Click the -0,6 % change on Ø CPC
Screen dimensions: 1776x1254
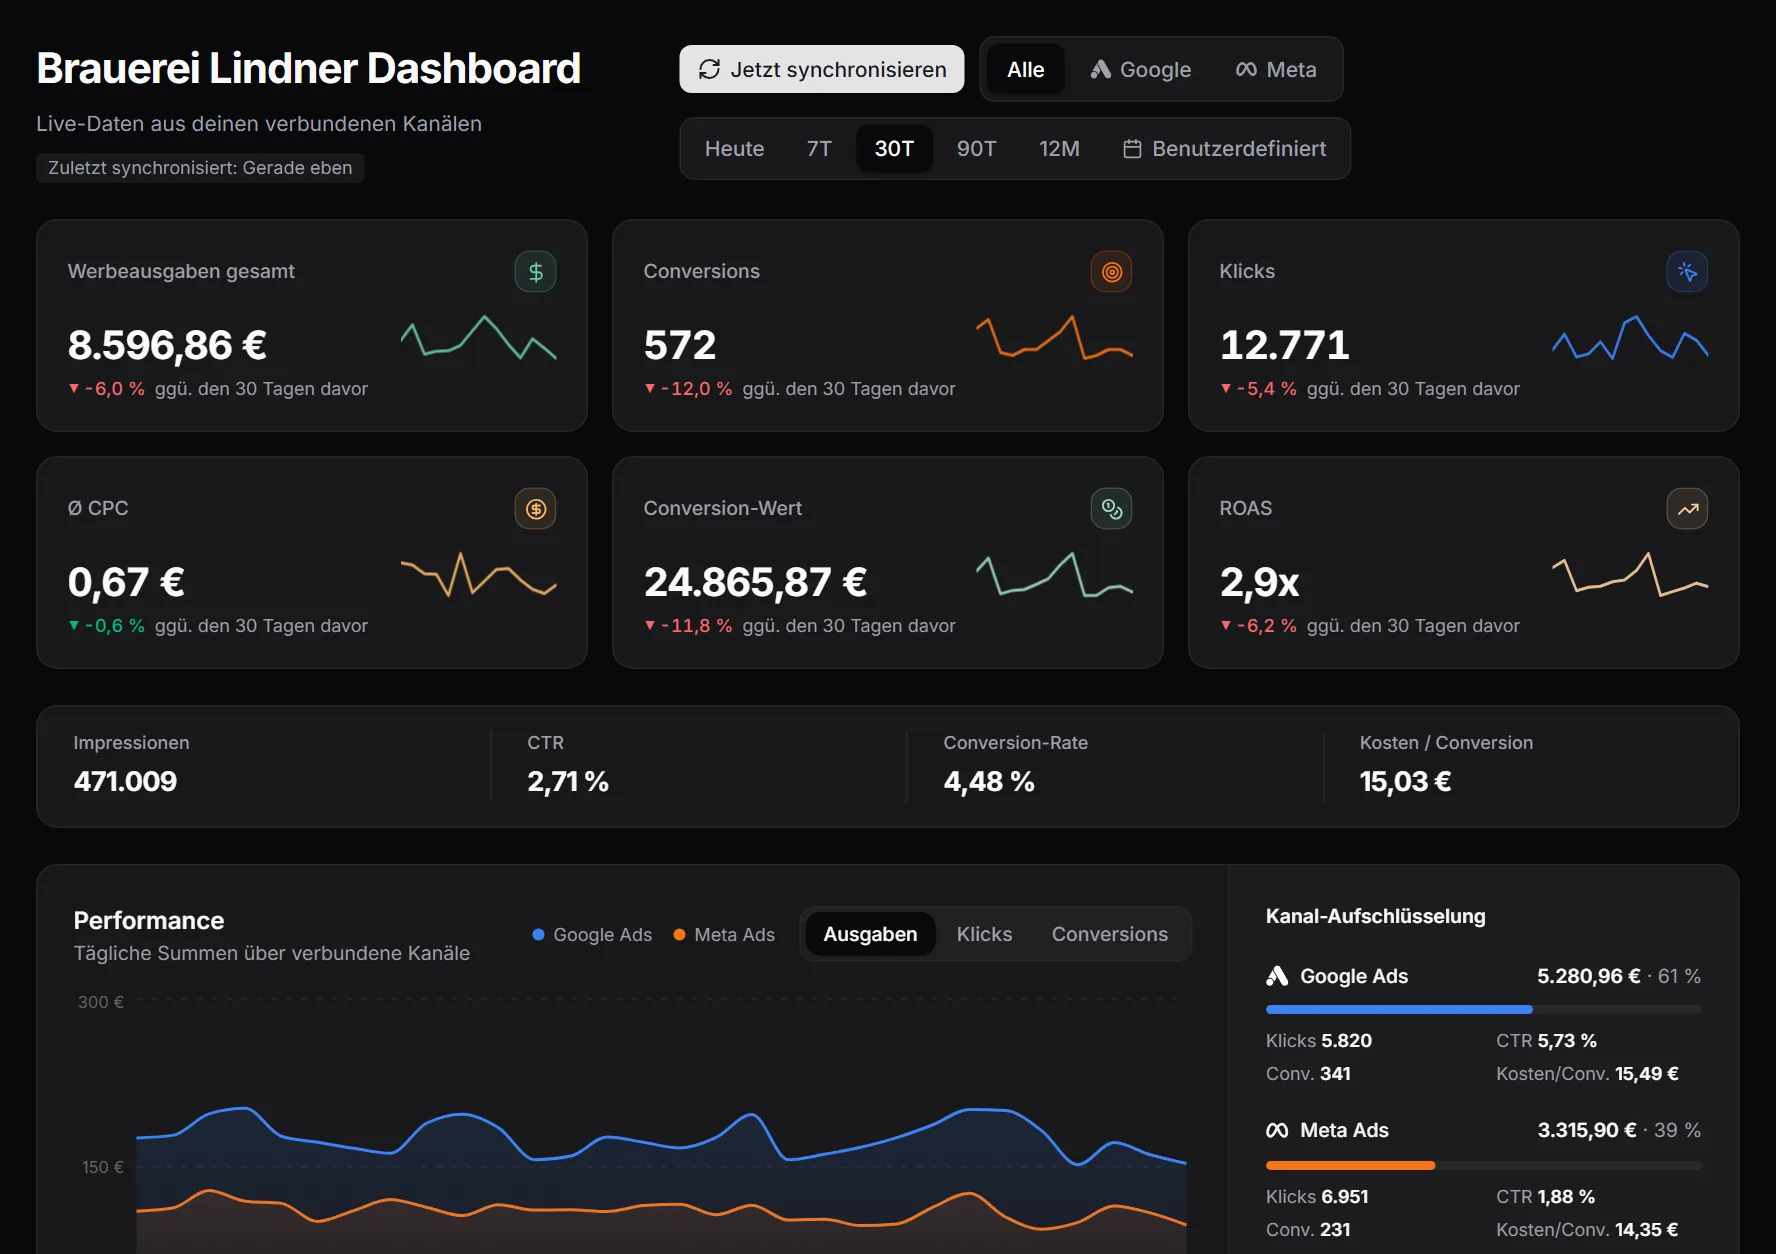tap(107, 626)
